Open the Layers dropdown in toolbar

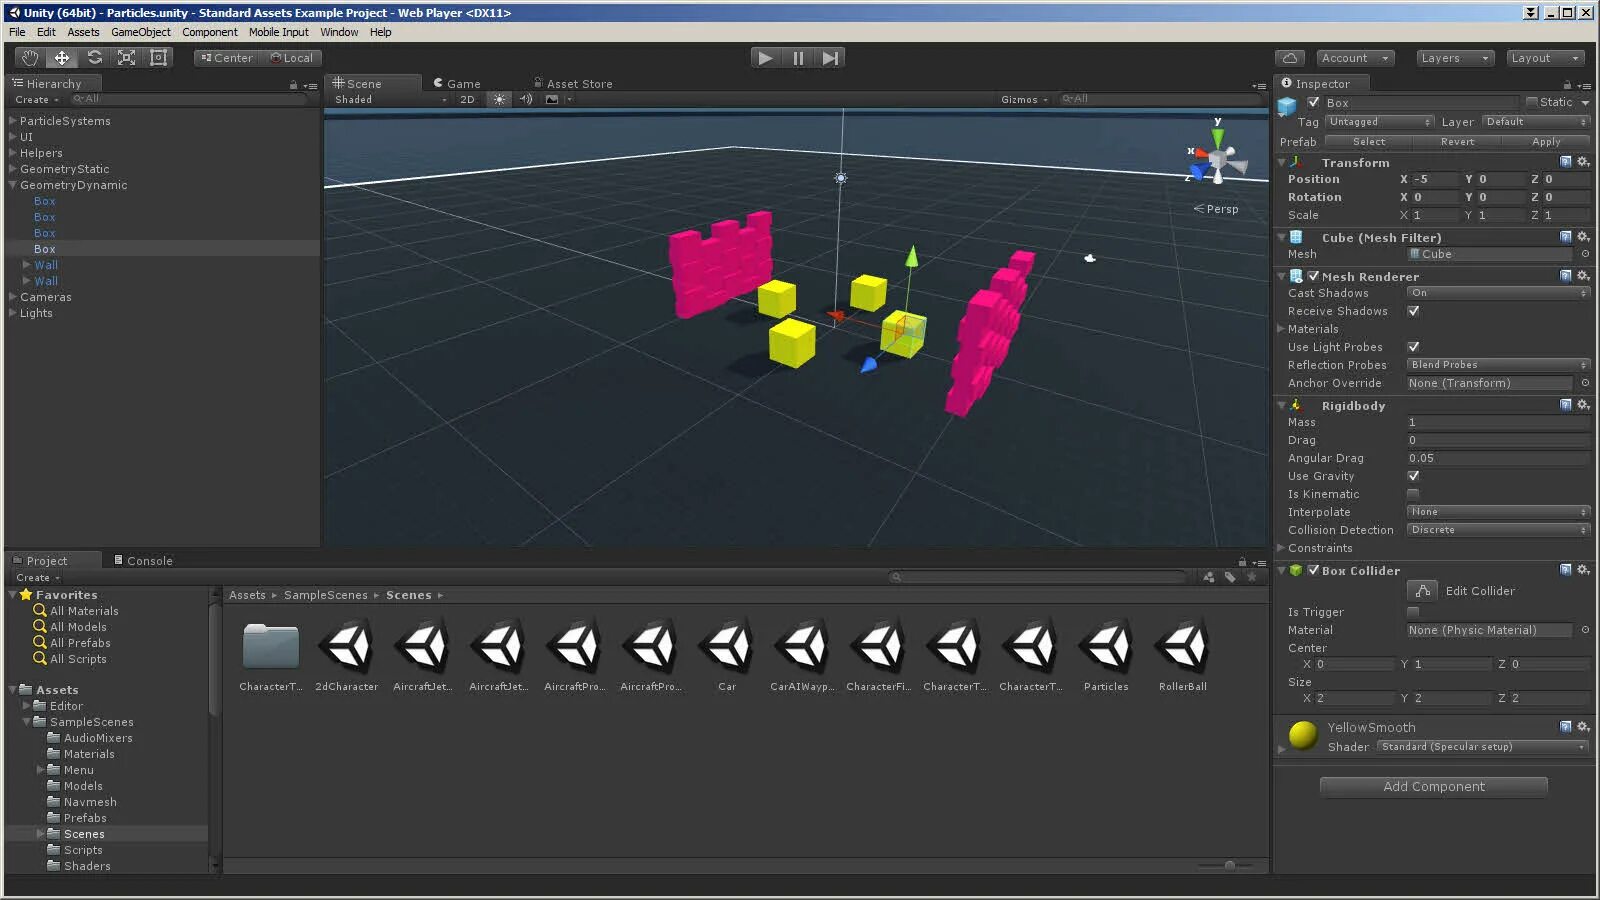[x=1454, y=58]
